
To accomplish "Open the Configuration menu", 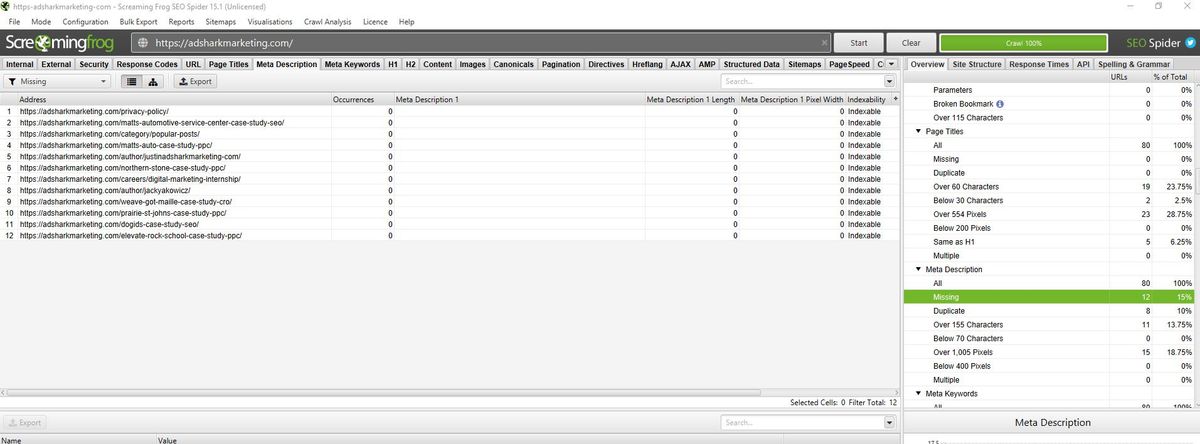I will [x=86, y=21].
